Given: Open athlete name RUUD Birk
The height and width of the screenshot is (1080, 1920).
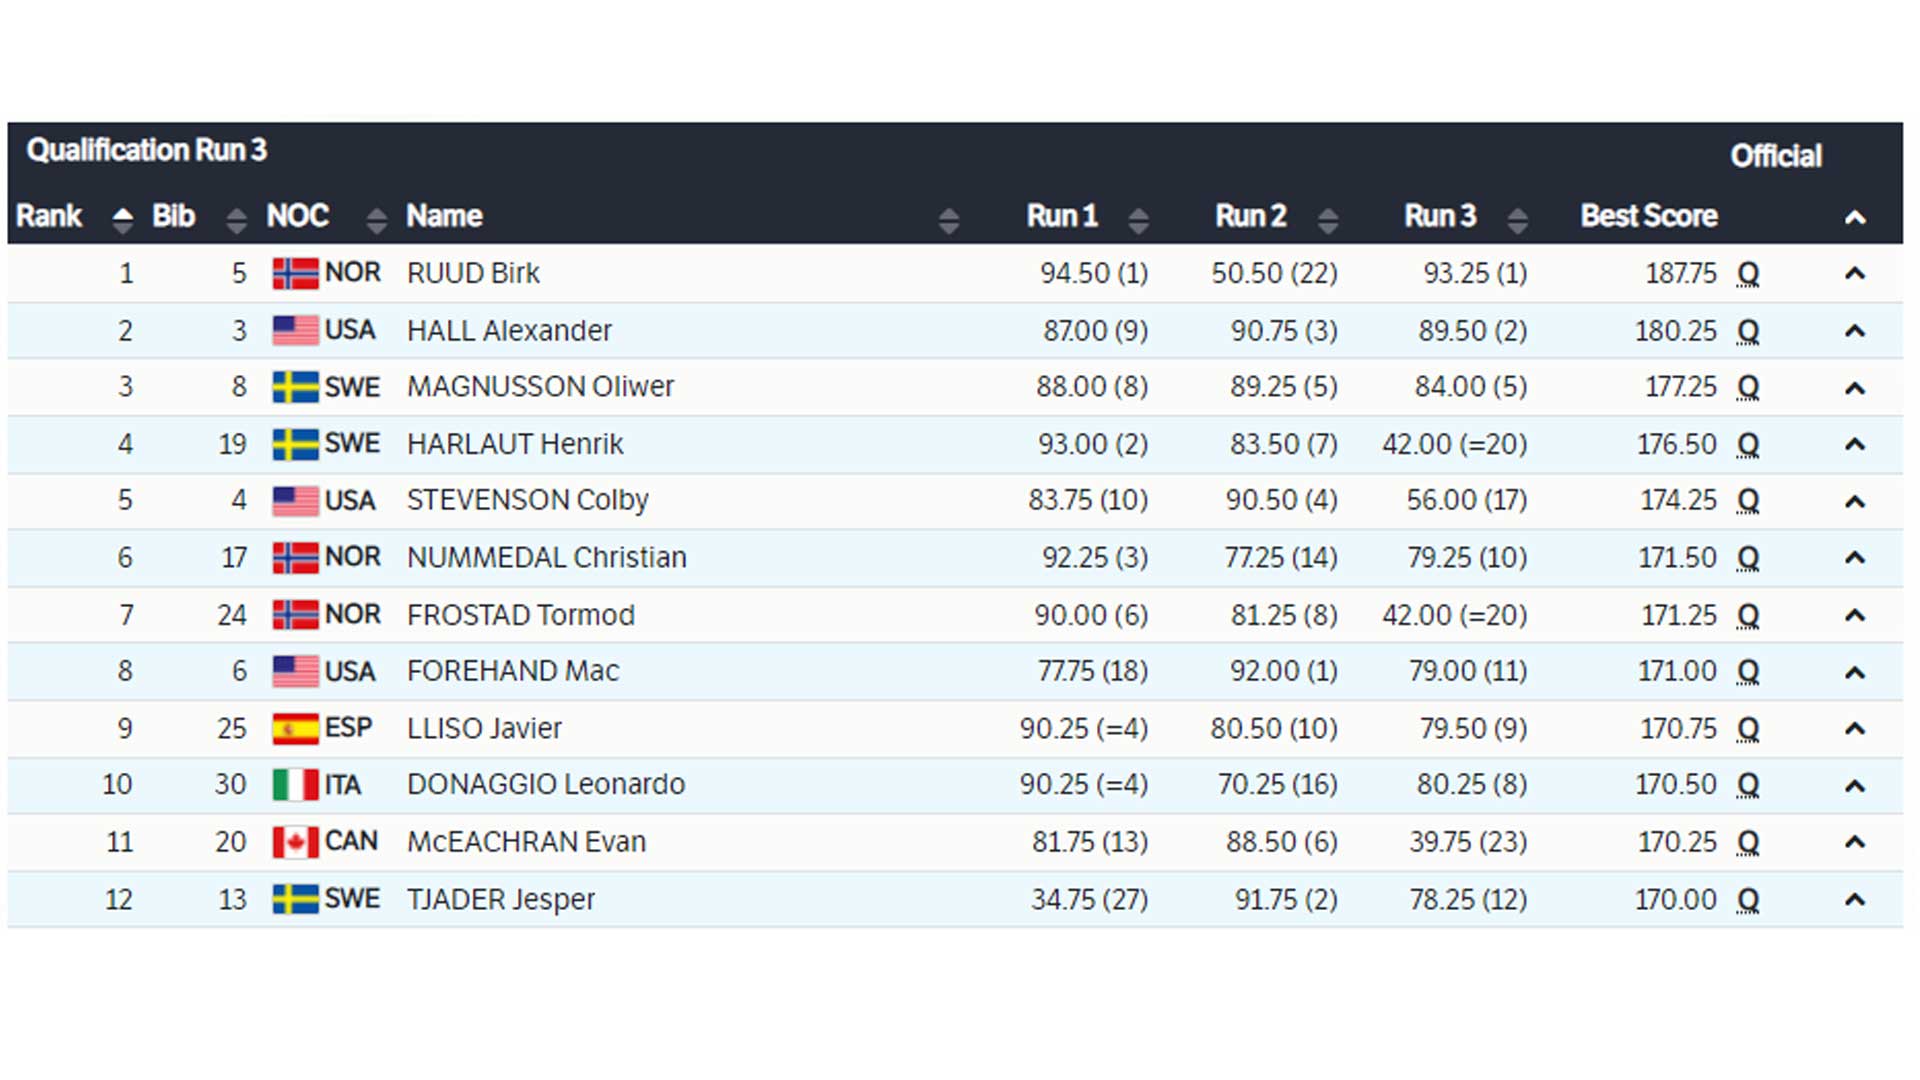Looking at the screenshot, I should pyautogui.click(x=473, y=273).
